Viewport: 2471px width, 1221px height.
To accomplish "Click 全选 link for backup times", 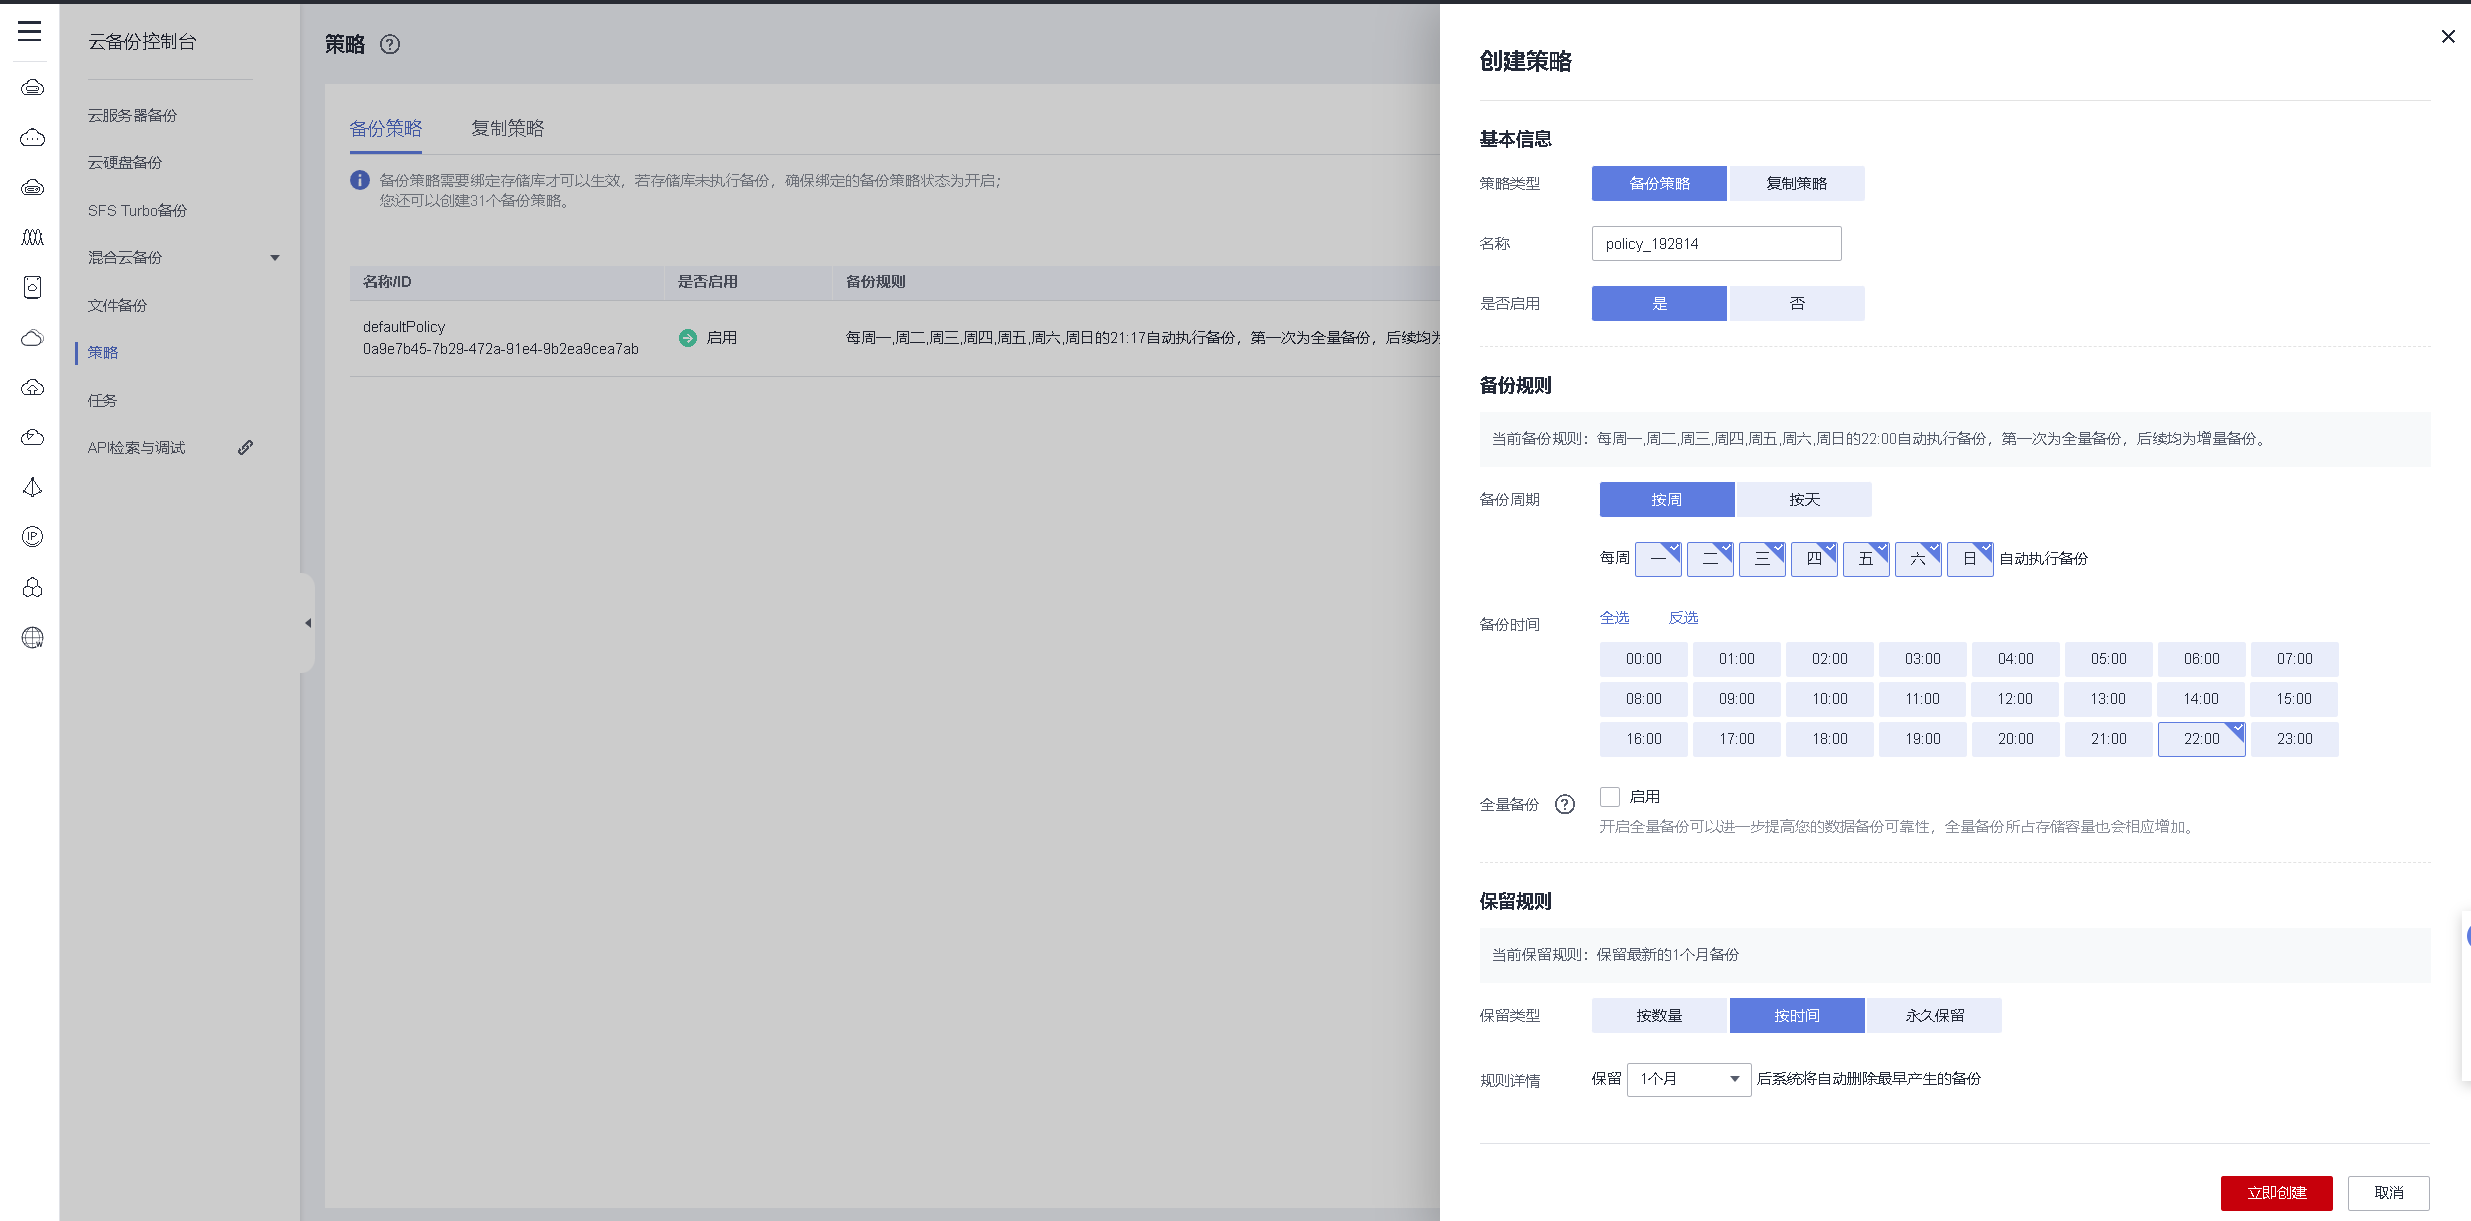I will pyautogui.click(x=1614, y=617).
